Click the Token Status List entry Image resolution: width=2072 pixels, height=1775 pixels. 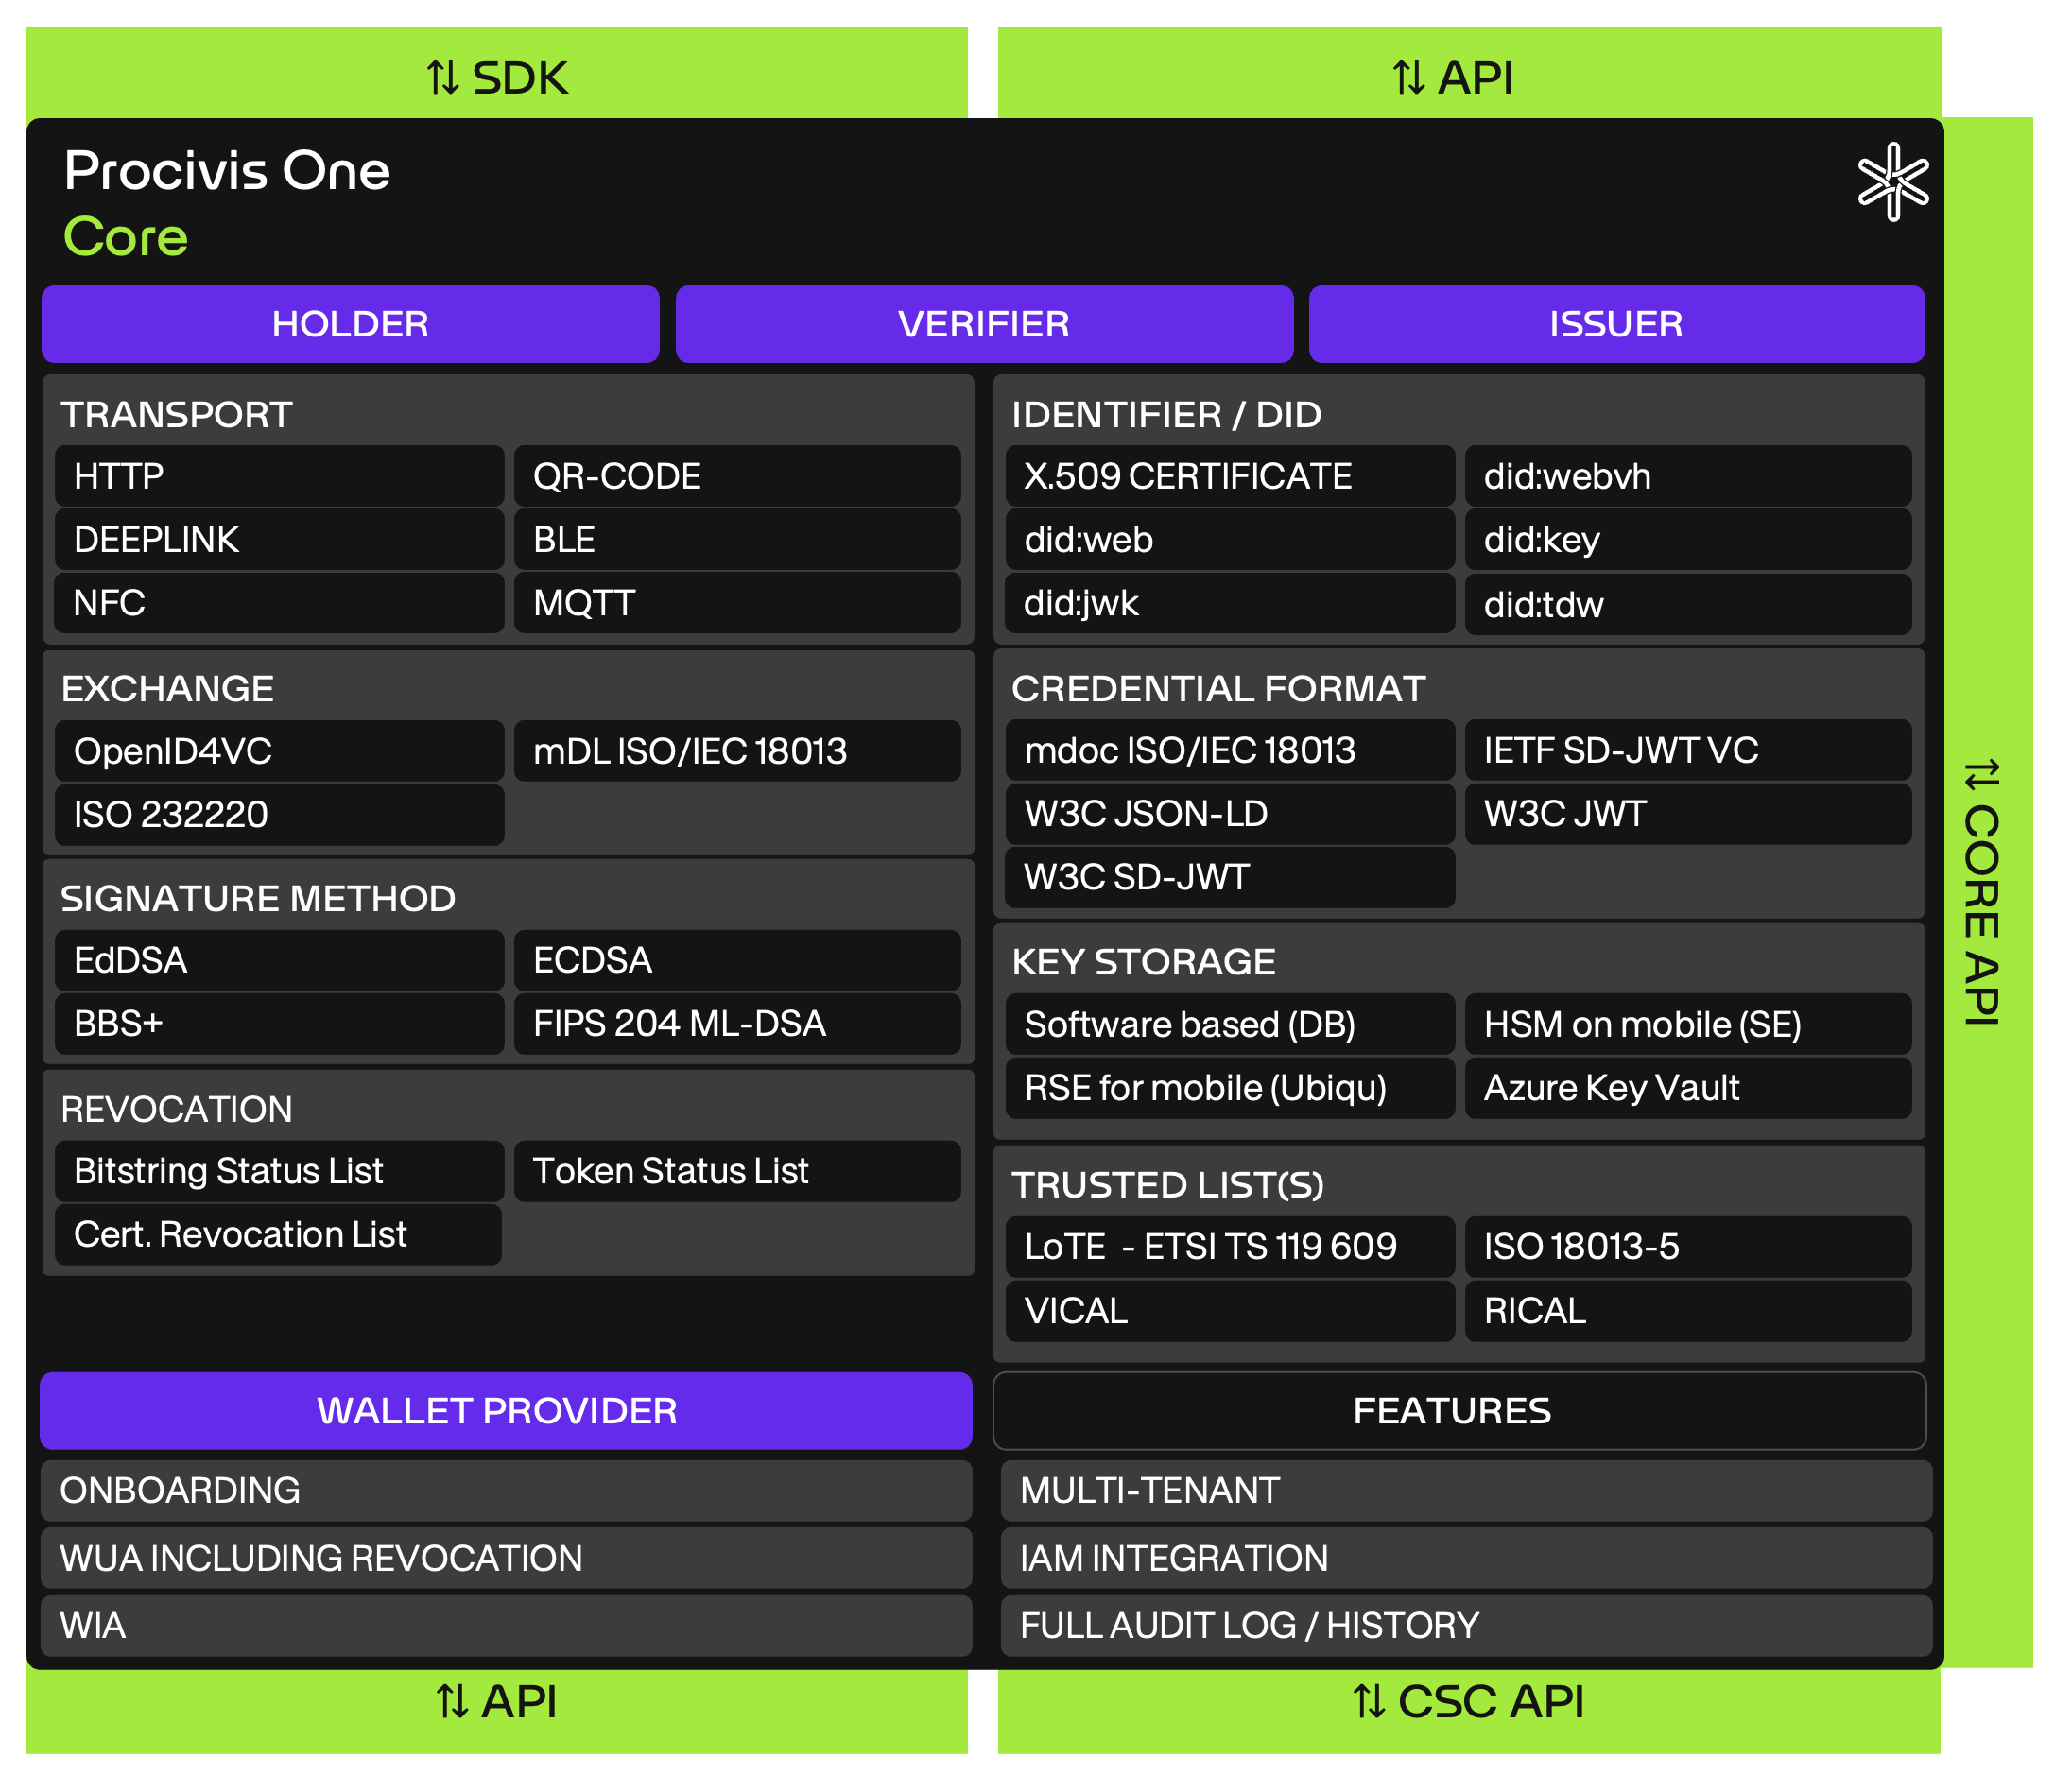737,1171
